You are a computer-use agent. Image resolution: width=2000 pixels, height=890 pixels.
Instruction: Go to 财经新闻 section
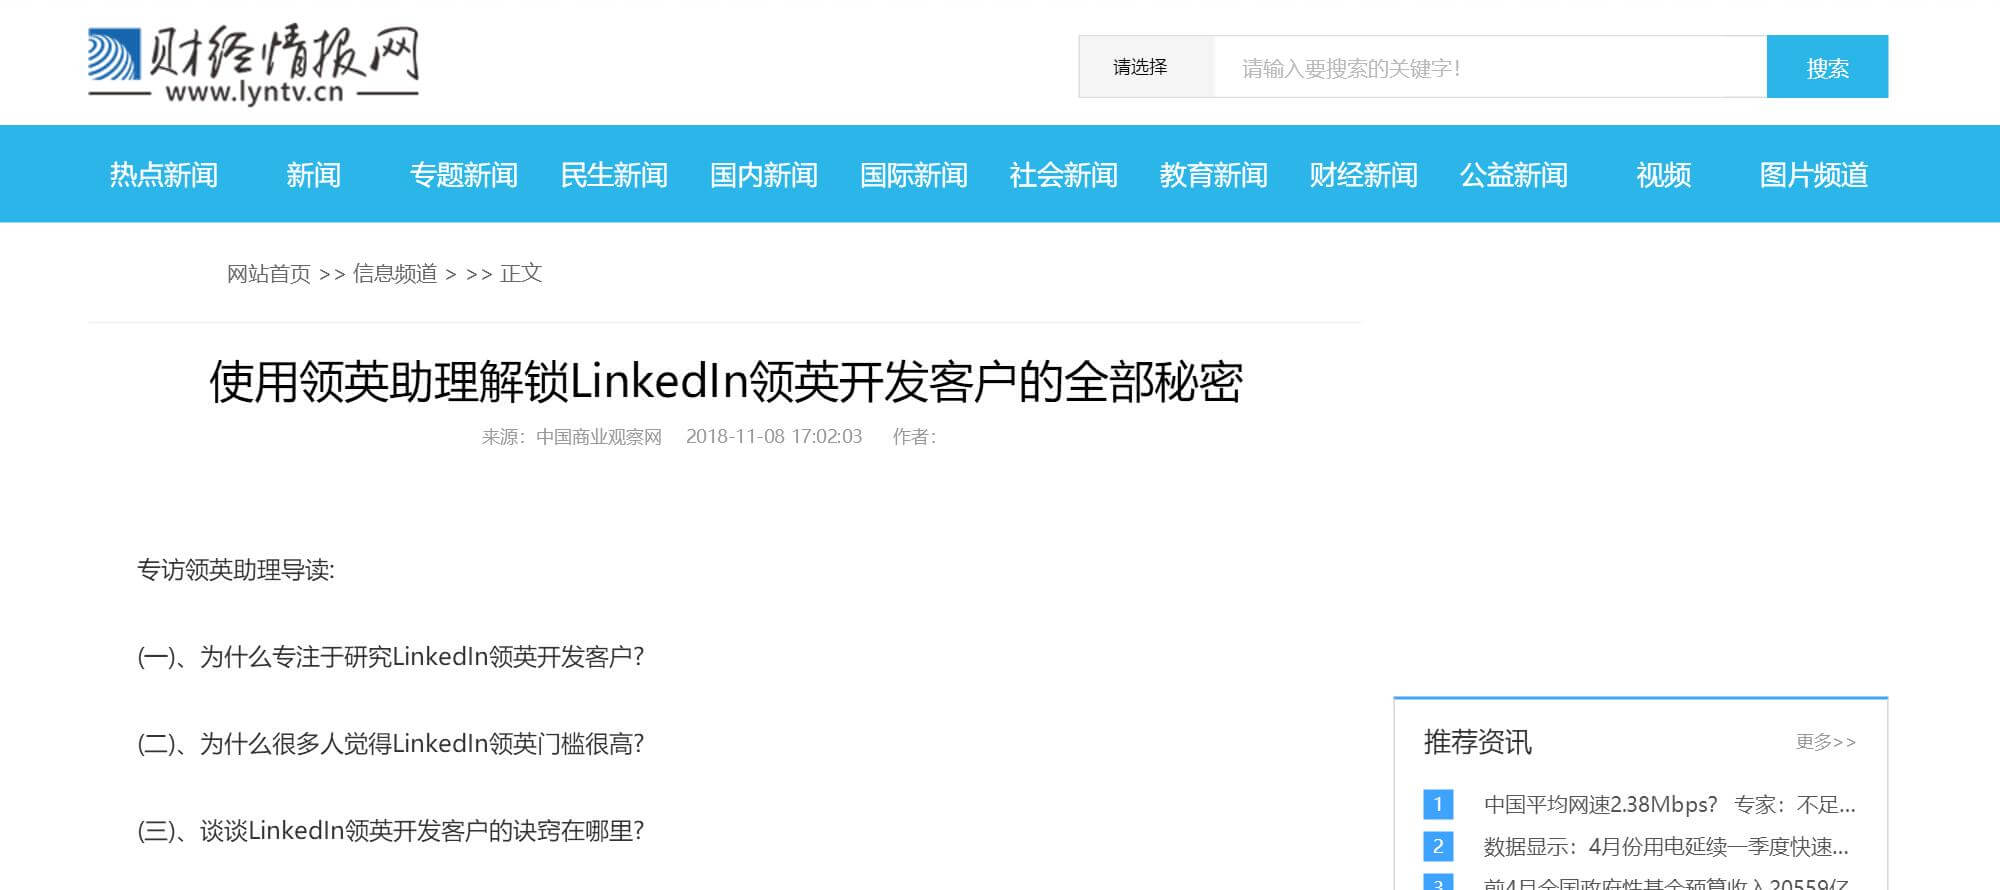coord(1364,175)
